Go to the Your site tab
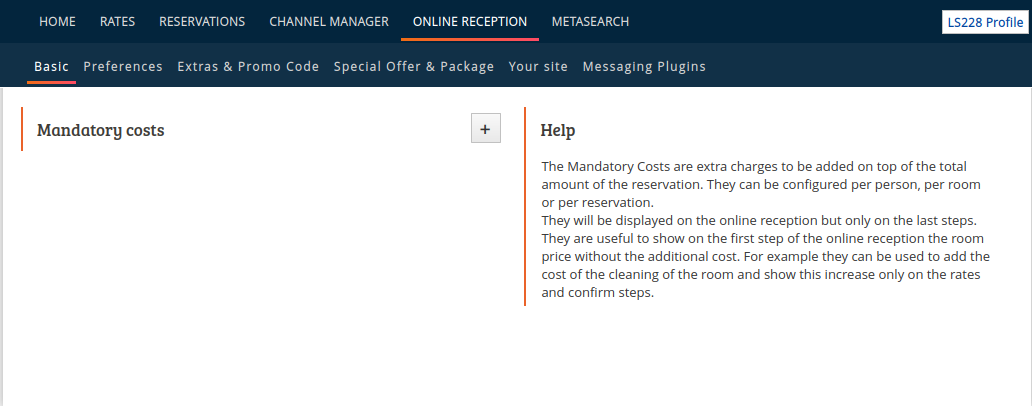This screenshot has width=1032, height=406. pos(538,66)
